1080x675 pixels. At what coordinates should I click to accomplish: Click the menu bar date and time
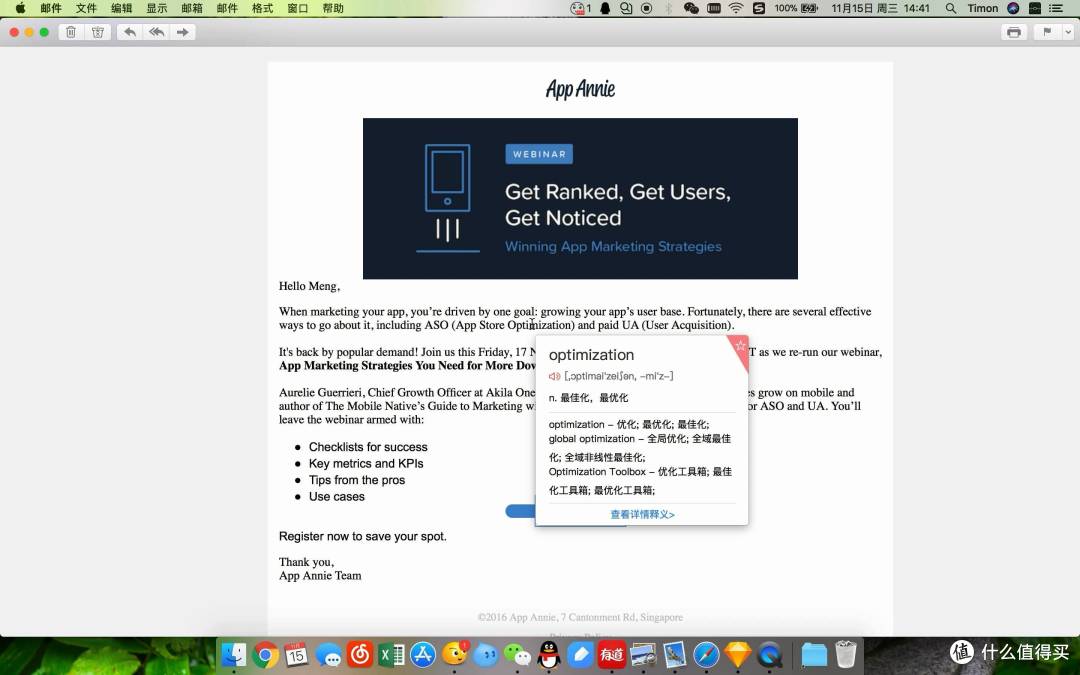(x=880, y=8)
